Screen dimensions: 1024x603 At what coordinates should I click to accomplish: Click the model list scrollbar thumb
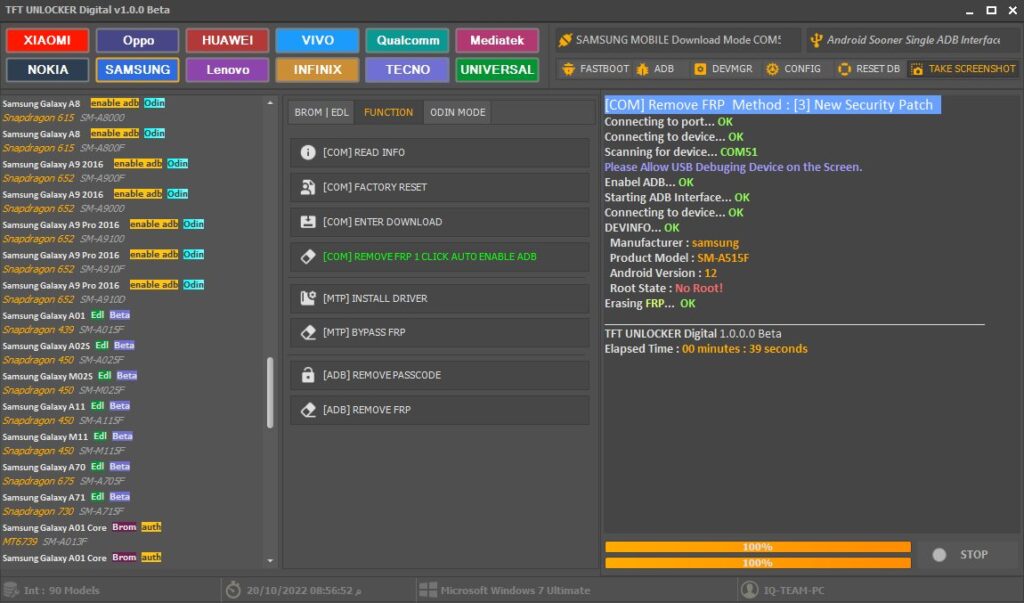click(x=270, y=393)
